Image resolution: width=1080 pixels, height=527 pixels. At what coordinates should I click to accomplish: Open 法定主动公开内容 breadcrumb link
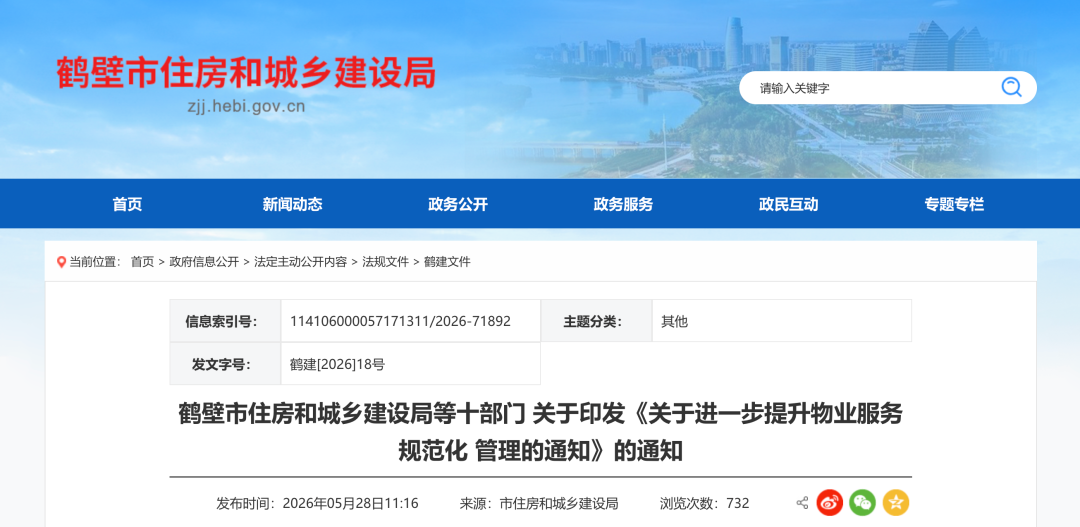point(300,262)
